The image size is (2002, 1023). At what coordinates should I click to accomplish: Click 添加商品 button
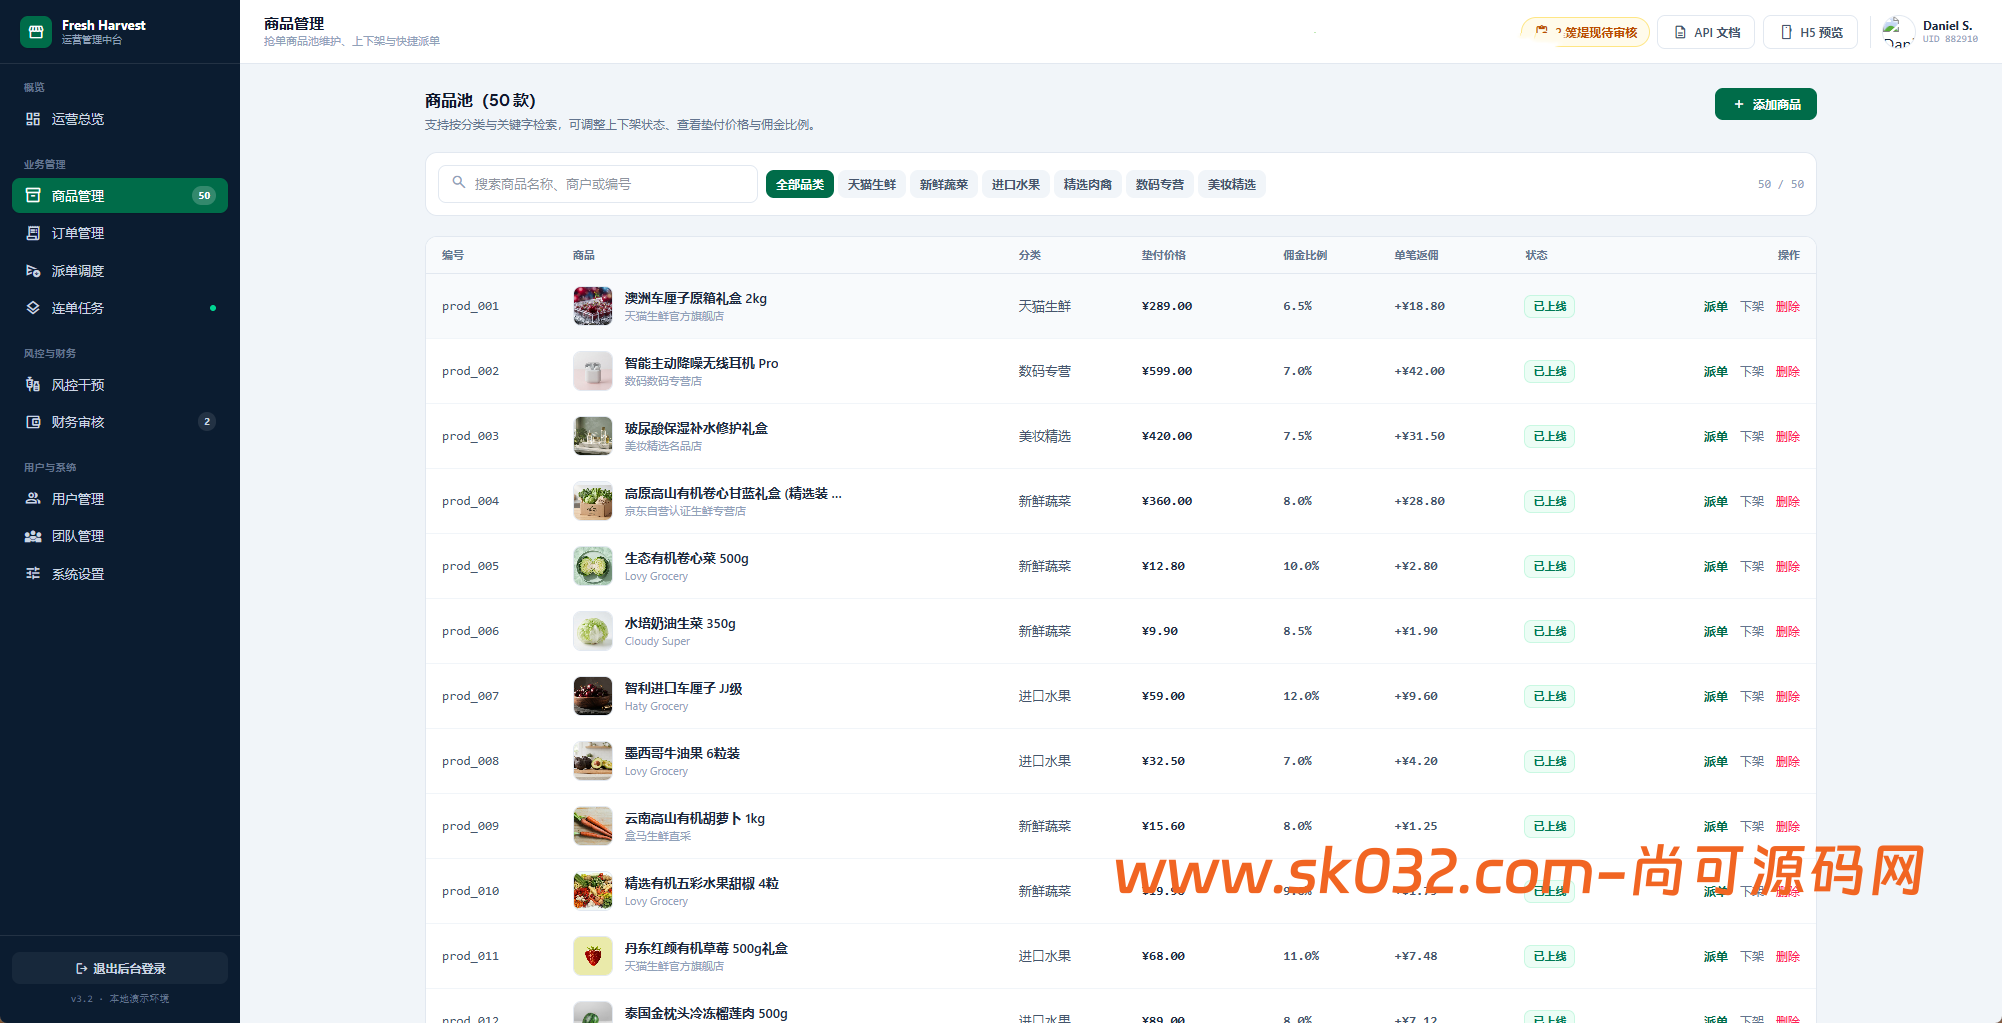[x=1766, y=104]
